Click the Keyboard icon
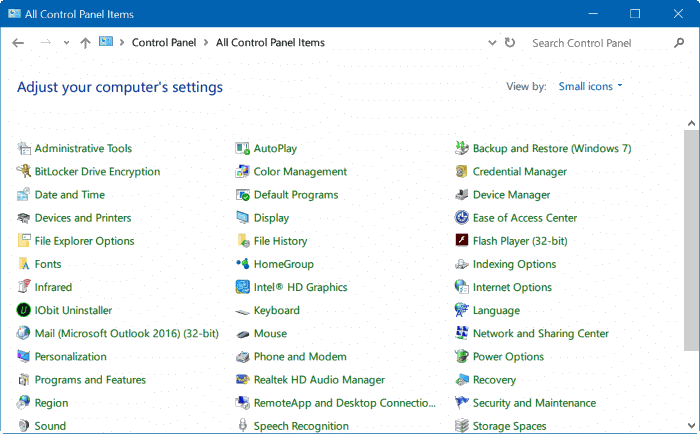 [x=242, y=311]
